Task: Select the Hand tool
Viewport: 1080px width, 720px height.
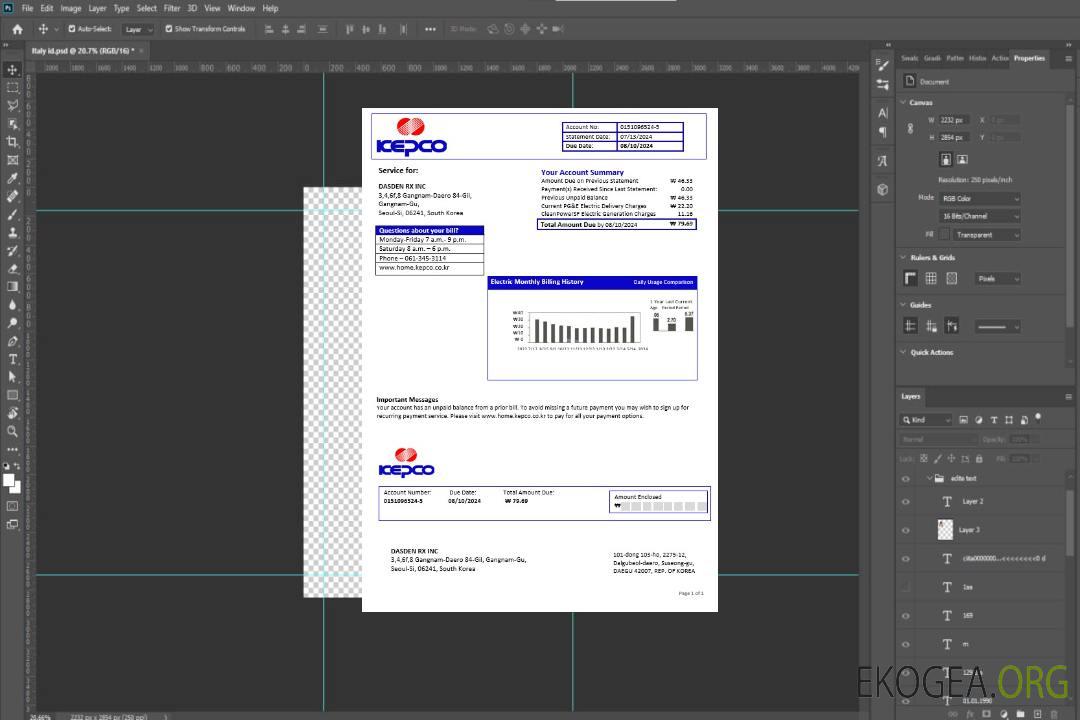Action: pos(12,413)
